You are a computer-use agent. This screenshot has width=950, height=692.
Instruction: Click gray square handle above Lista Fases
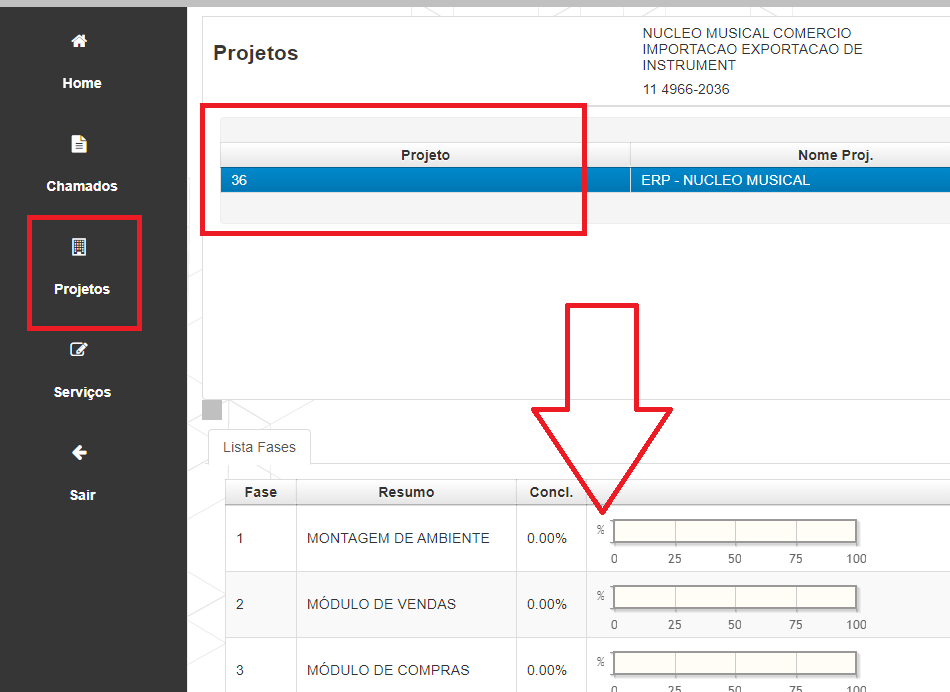pos(212,410)
